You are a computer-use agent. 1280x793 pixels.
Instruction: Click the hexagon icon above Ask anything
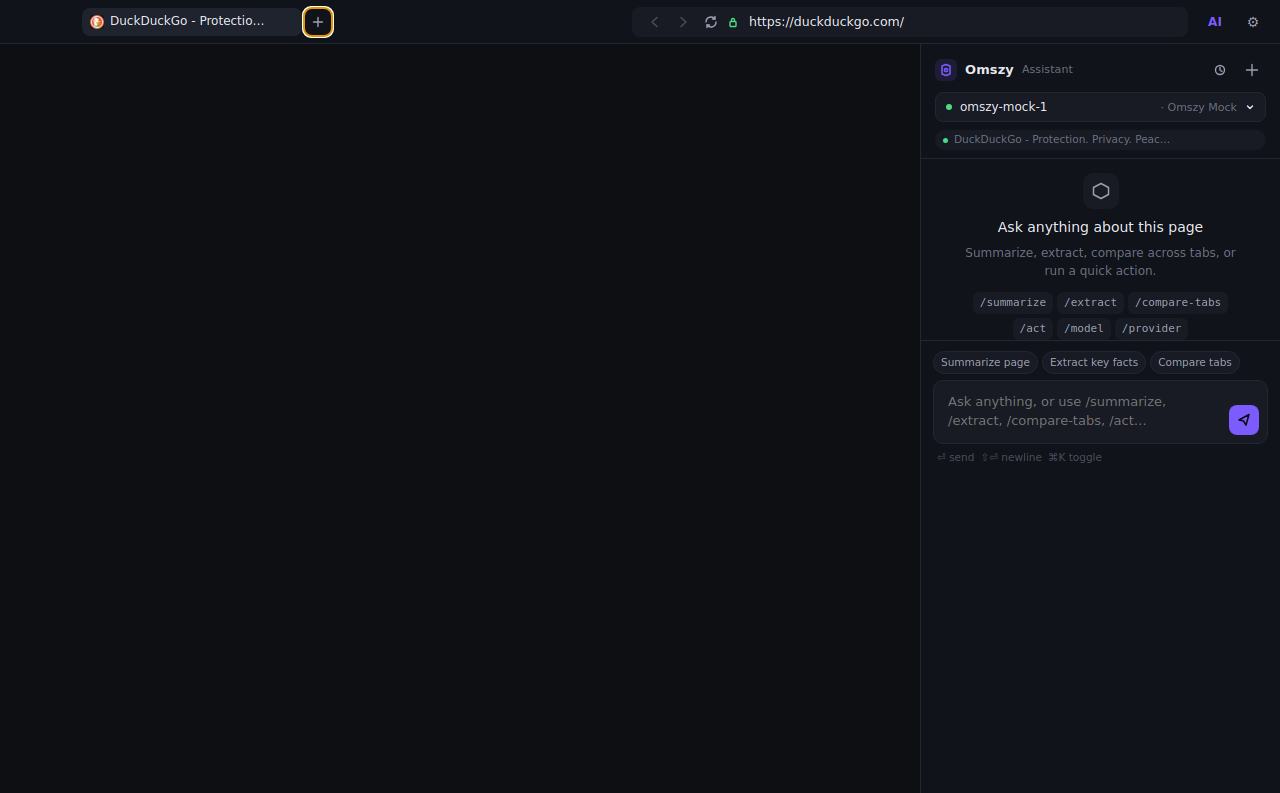(x=1101, y=191)
